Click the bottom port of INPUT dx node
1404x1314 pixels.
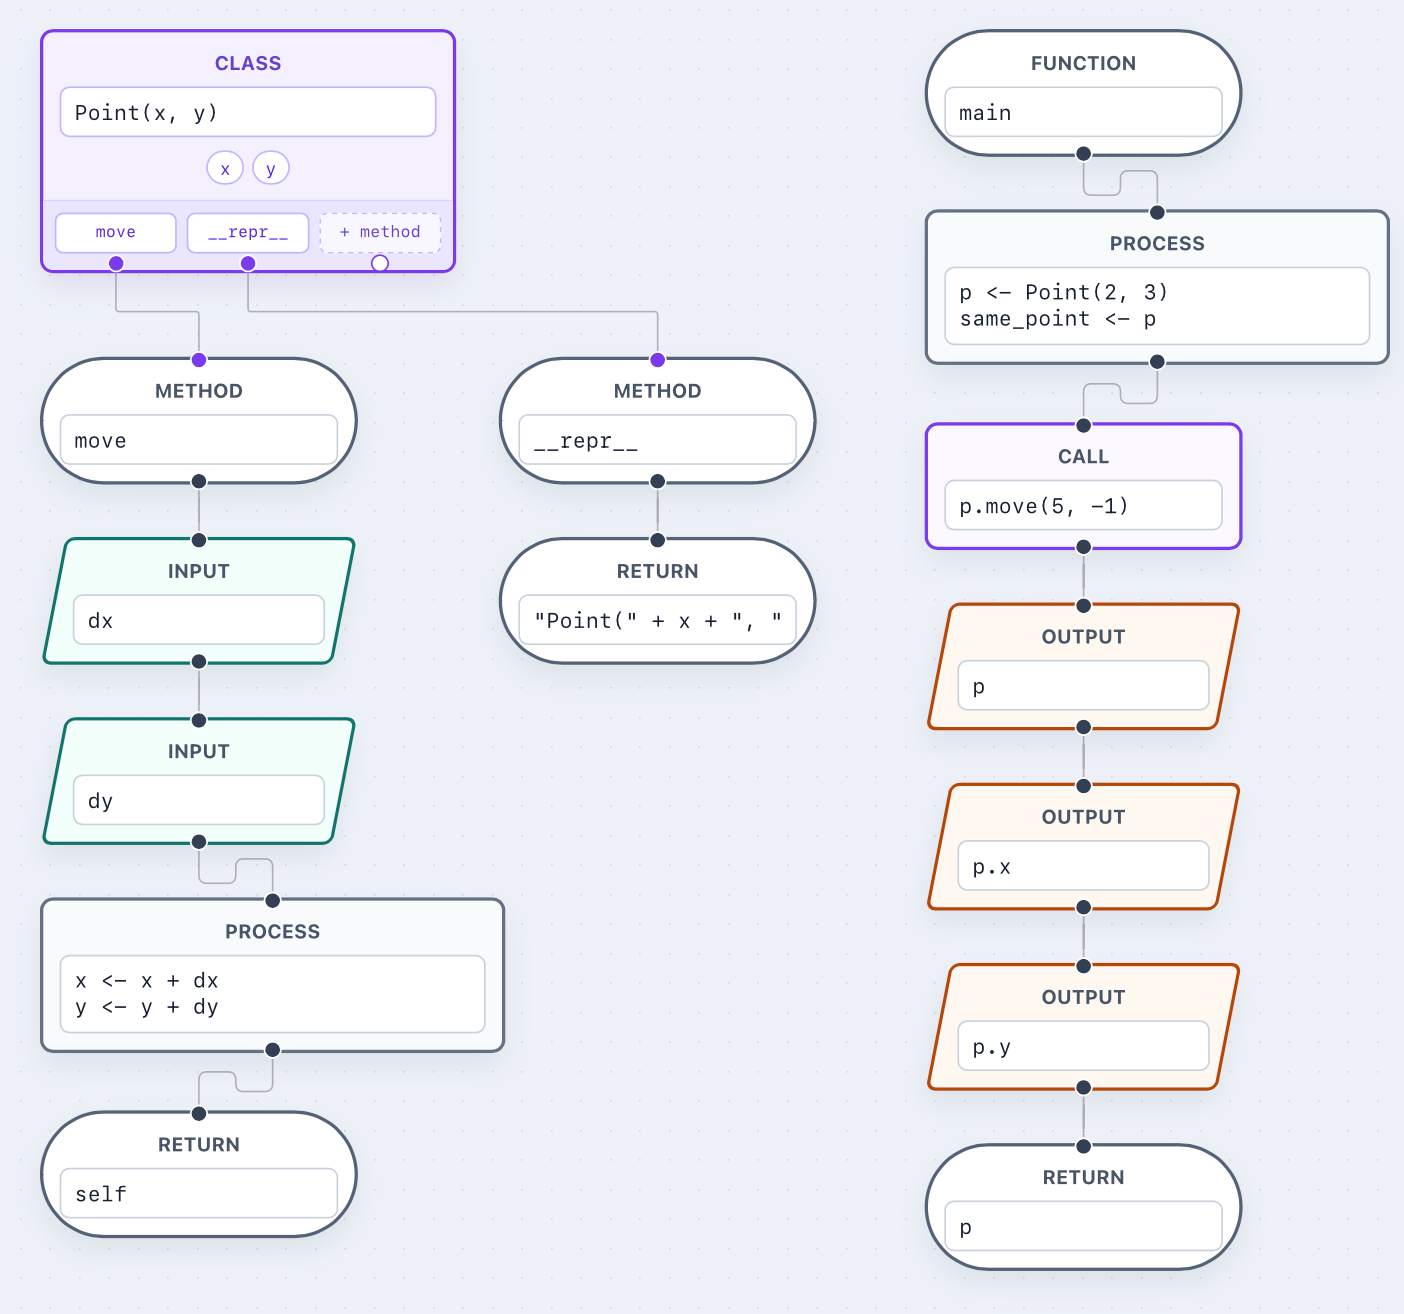pos(199,662)
